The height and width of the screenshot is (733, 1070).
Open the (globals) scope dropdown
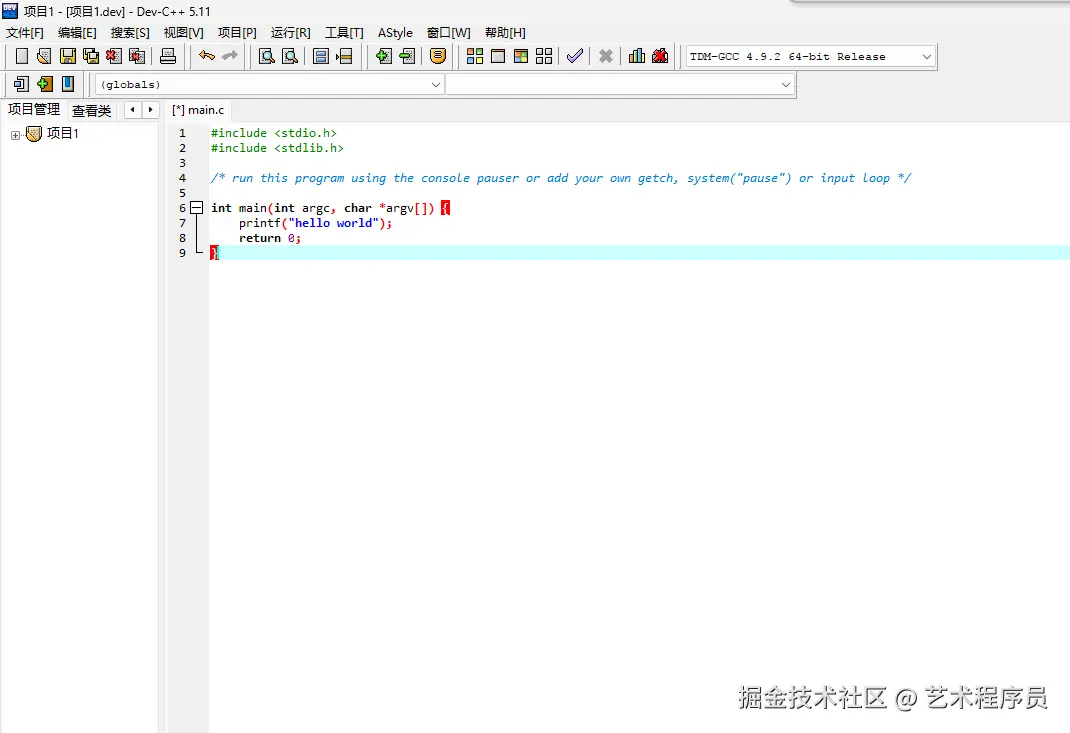tap(270, 85)
